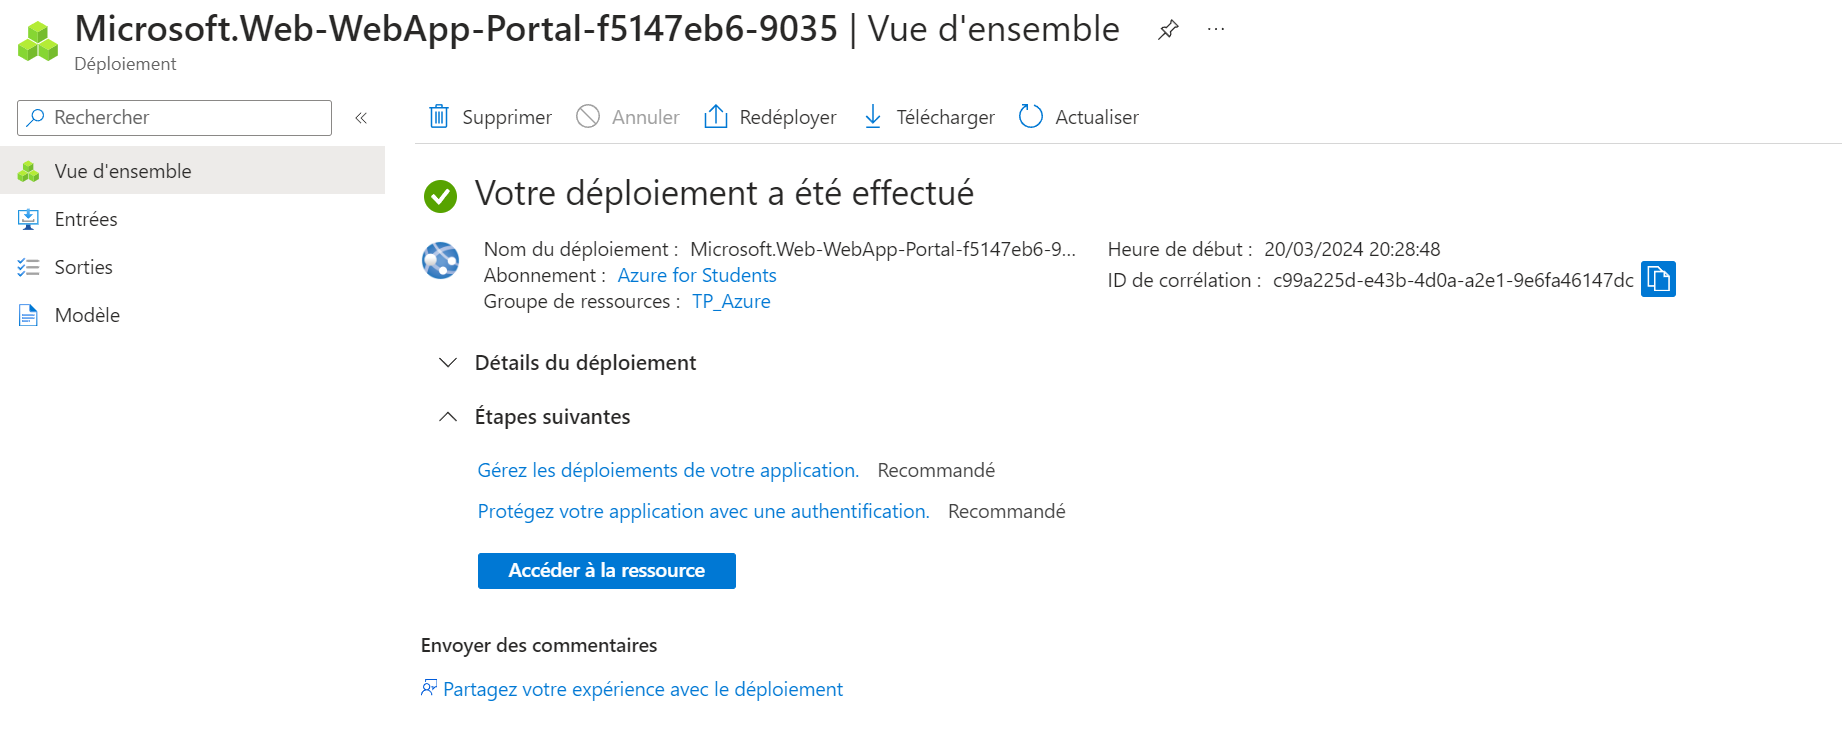Select the Redéployer upload icon
The width and height of the screenshot is (1842, 748).
(x=715, y=117)
